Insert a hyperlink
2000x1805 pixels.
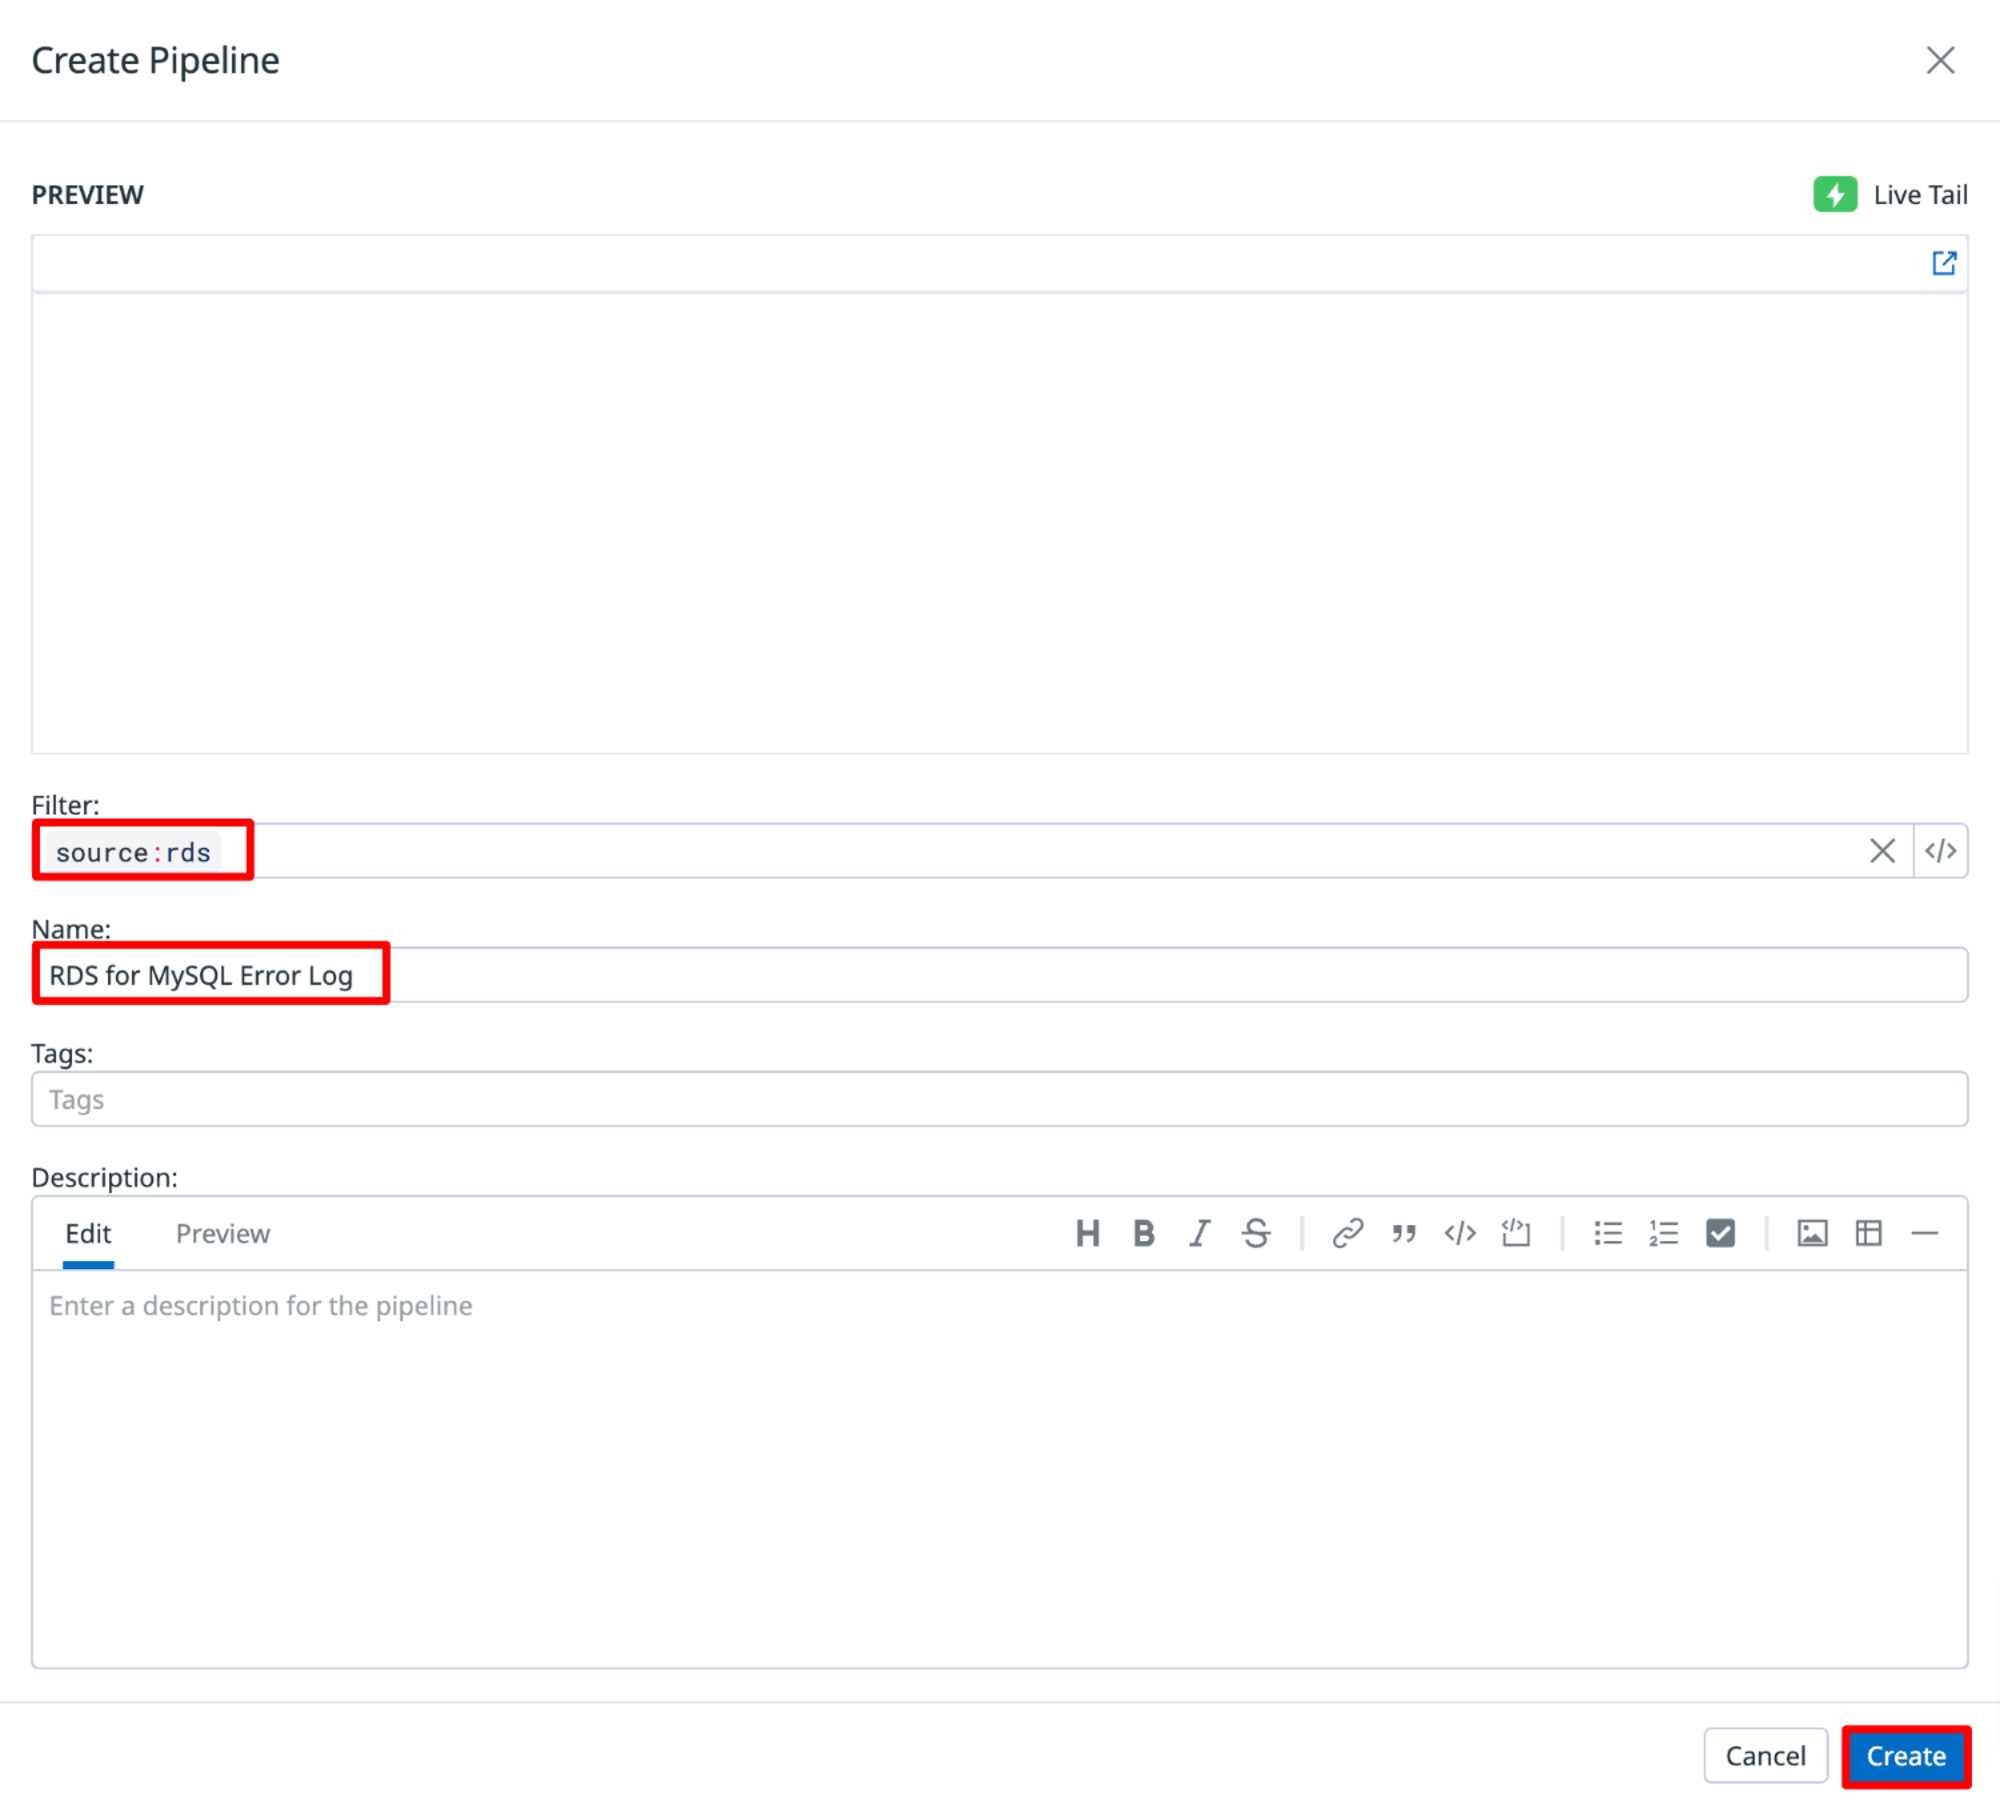coord(1347,1233)
